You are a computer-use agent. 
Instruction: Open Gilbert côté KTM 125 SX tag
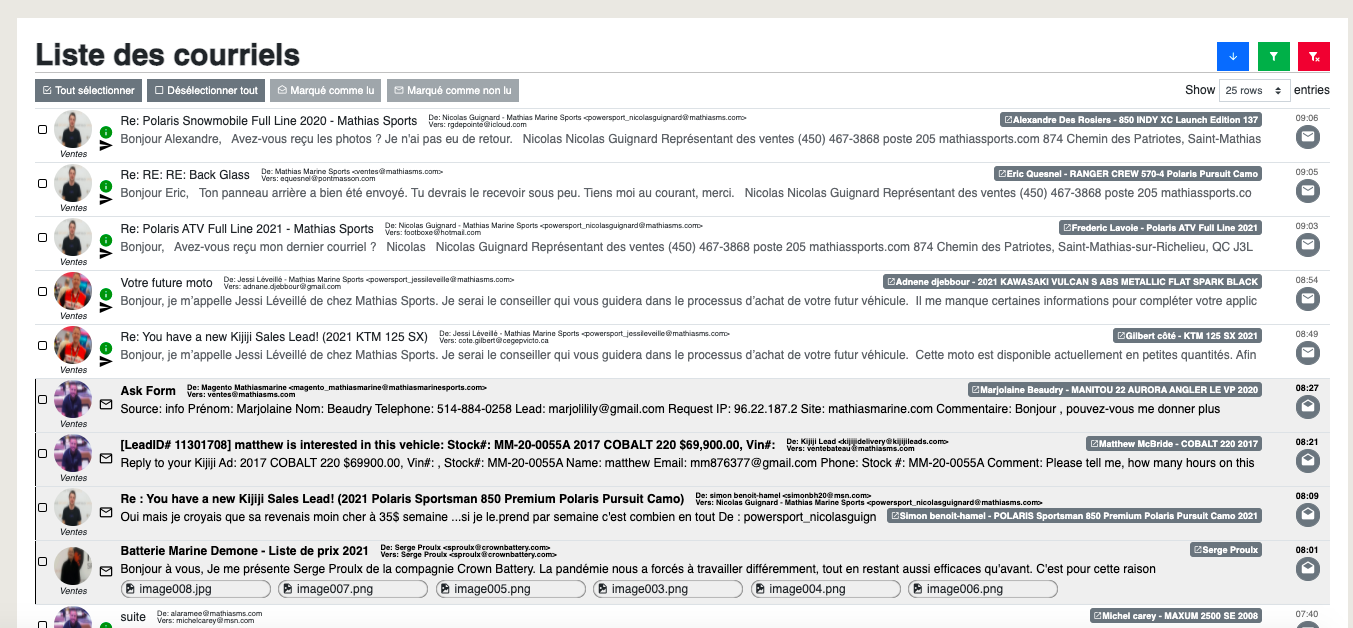1187,335
